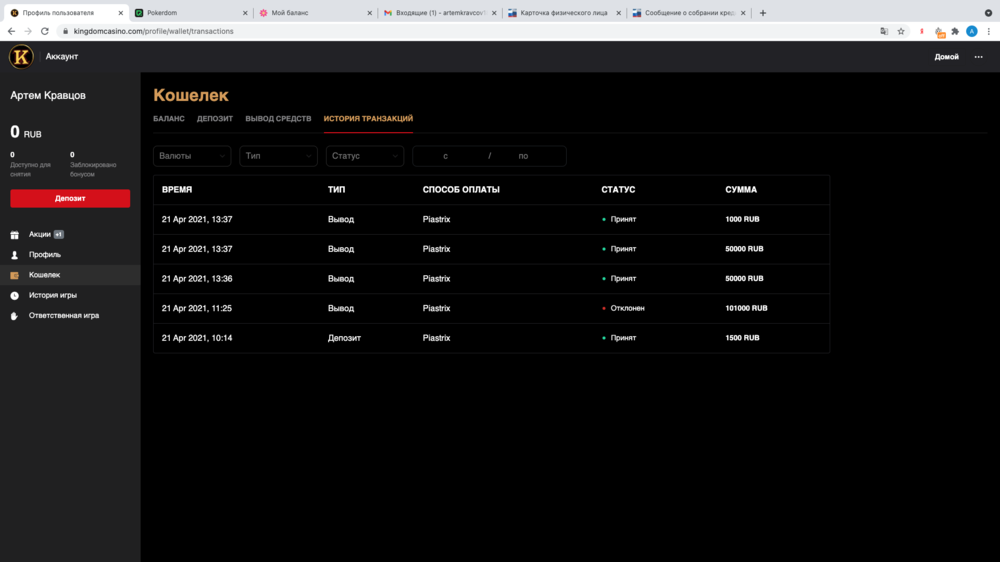Click the Ответственная игра hand icon

pyautogui.click(x=15, y=316)
